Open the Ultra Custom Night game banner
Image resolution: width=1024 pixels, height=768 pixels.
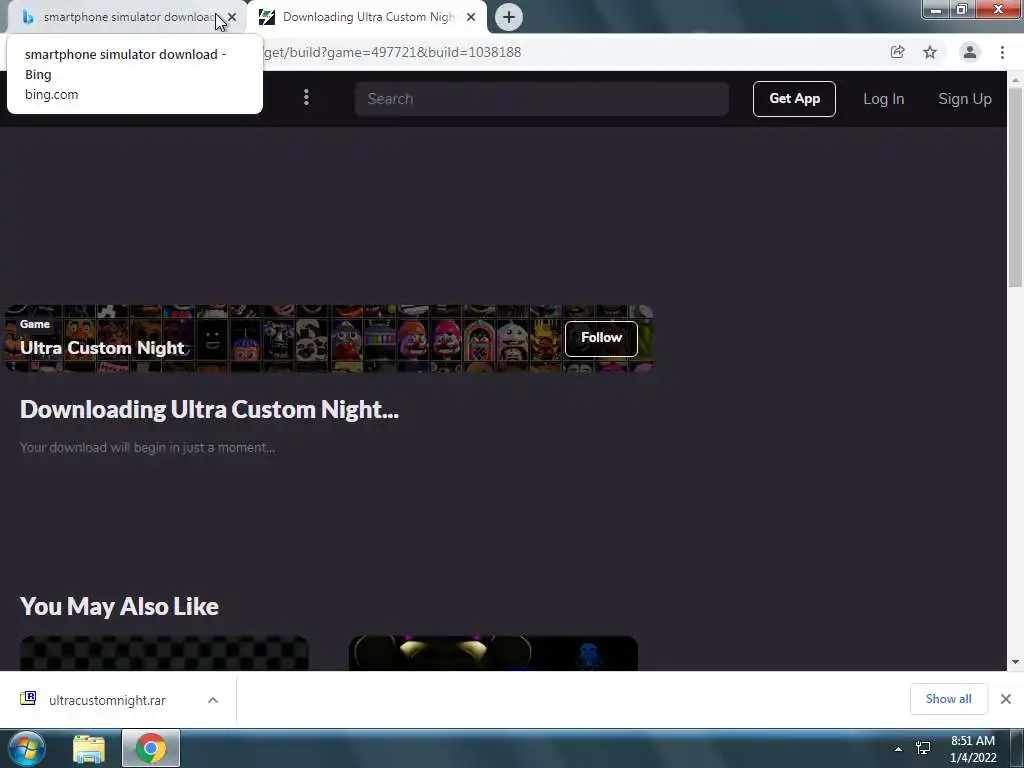pos(328,338)
